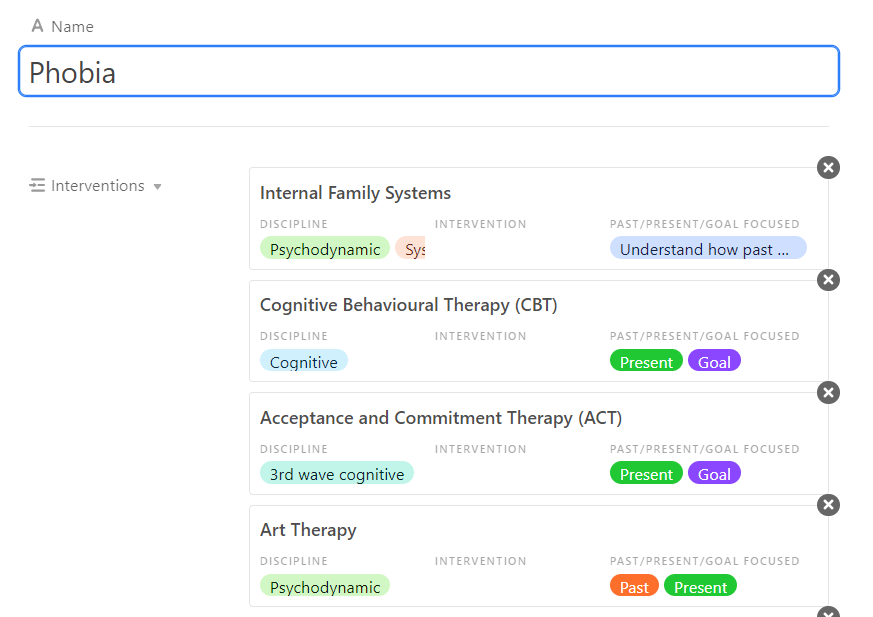Click Psychodynamic tag in Art Therapy card
This screenshot has height=617, width=873.
(x=325, y=586)
